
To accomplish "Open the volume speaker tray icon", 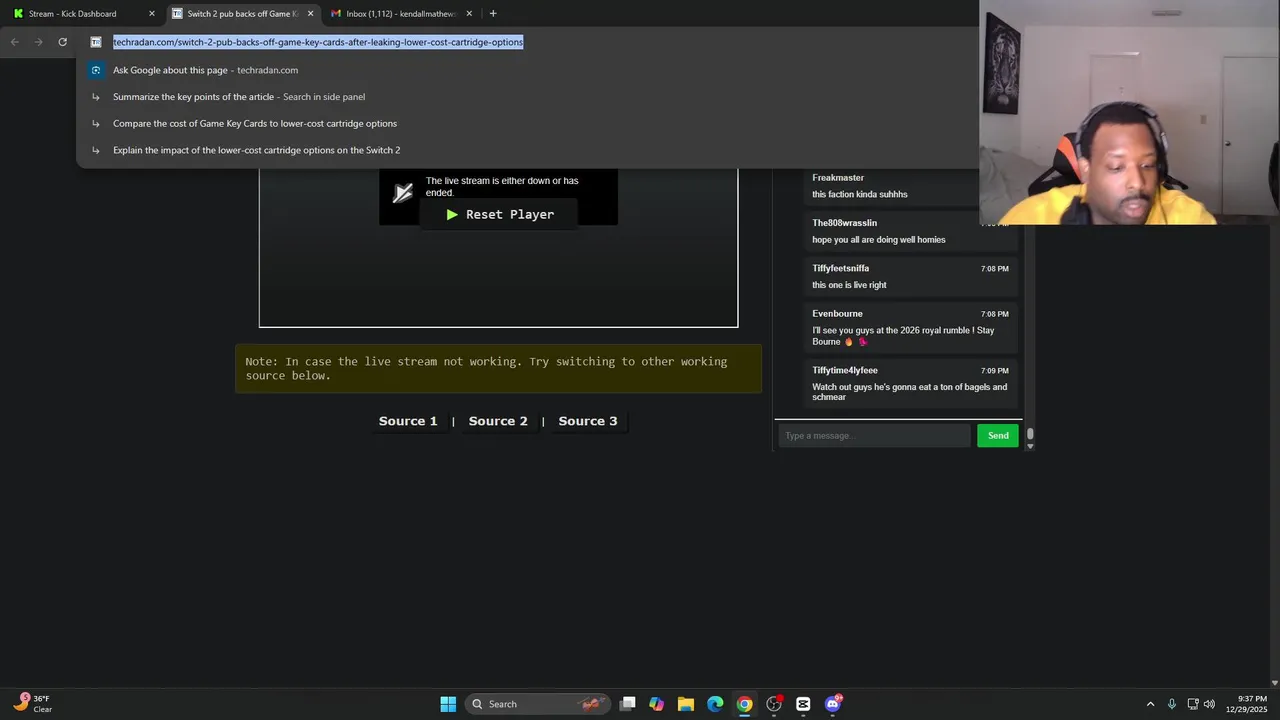I will point(1210,704).
